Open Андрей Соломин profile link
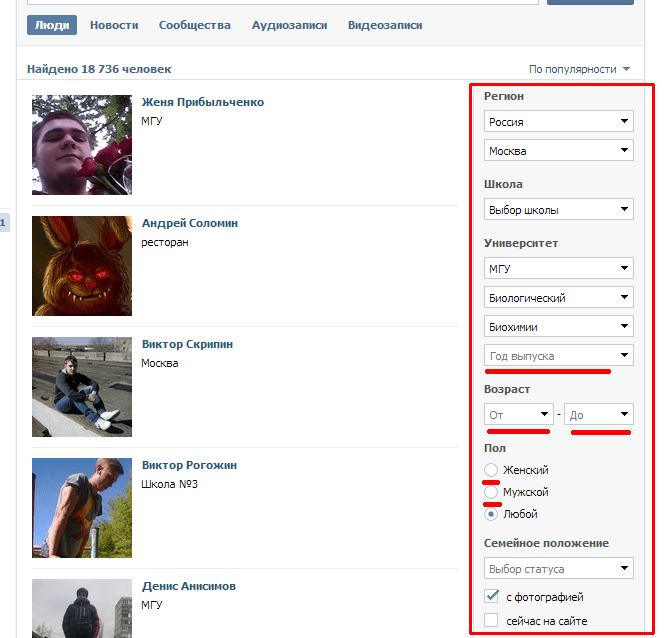The height and width of the screenshot is (638, 668). pyautogui.click(x=190, y=223)
